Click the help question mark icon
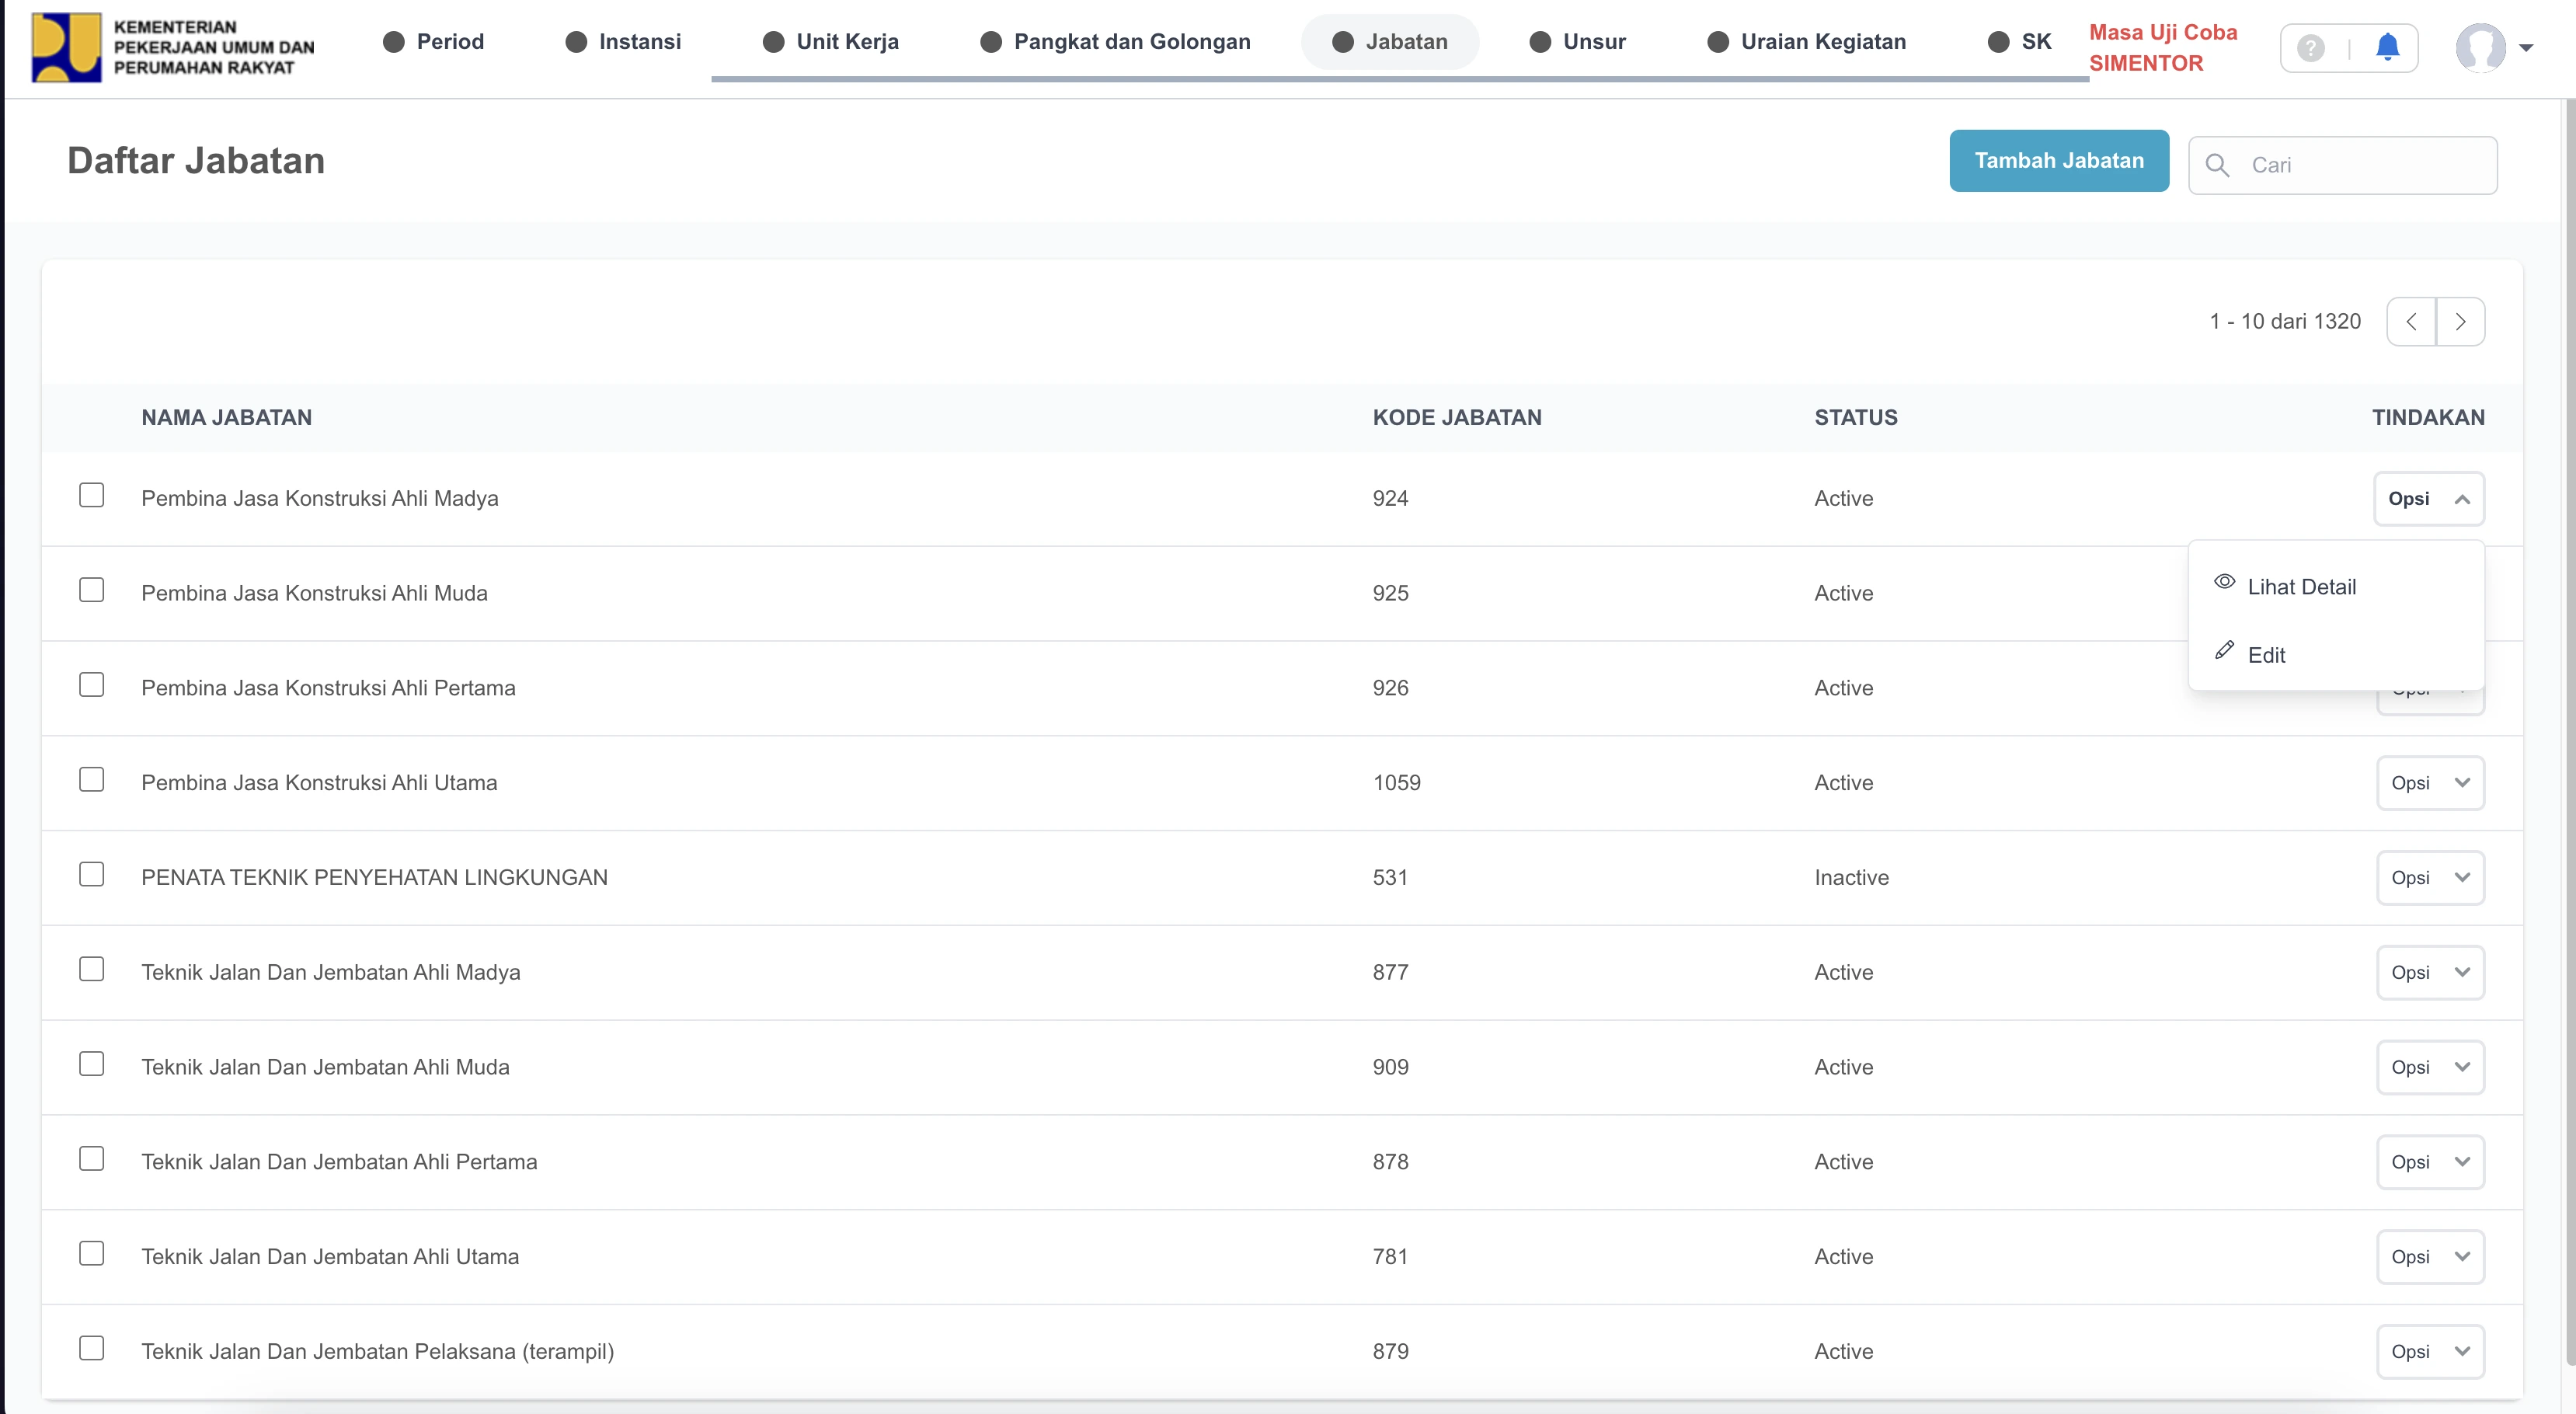The image size is (2576, 1414). [2310, 47]
